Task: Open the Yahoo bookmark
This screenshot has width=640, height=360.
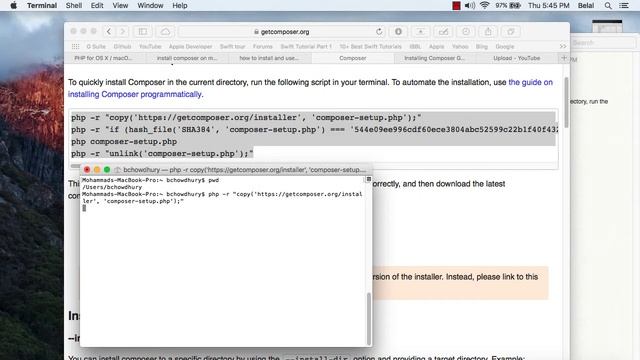Action: point(460,47)
